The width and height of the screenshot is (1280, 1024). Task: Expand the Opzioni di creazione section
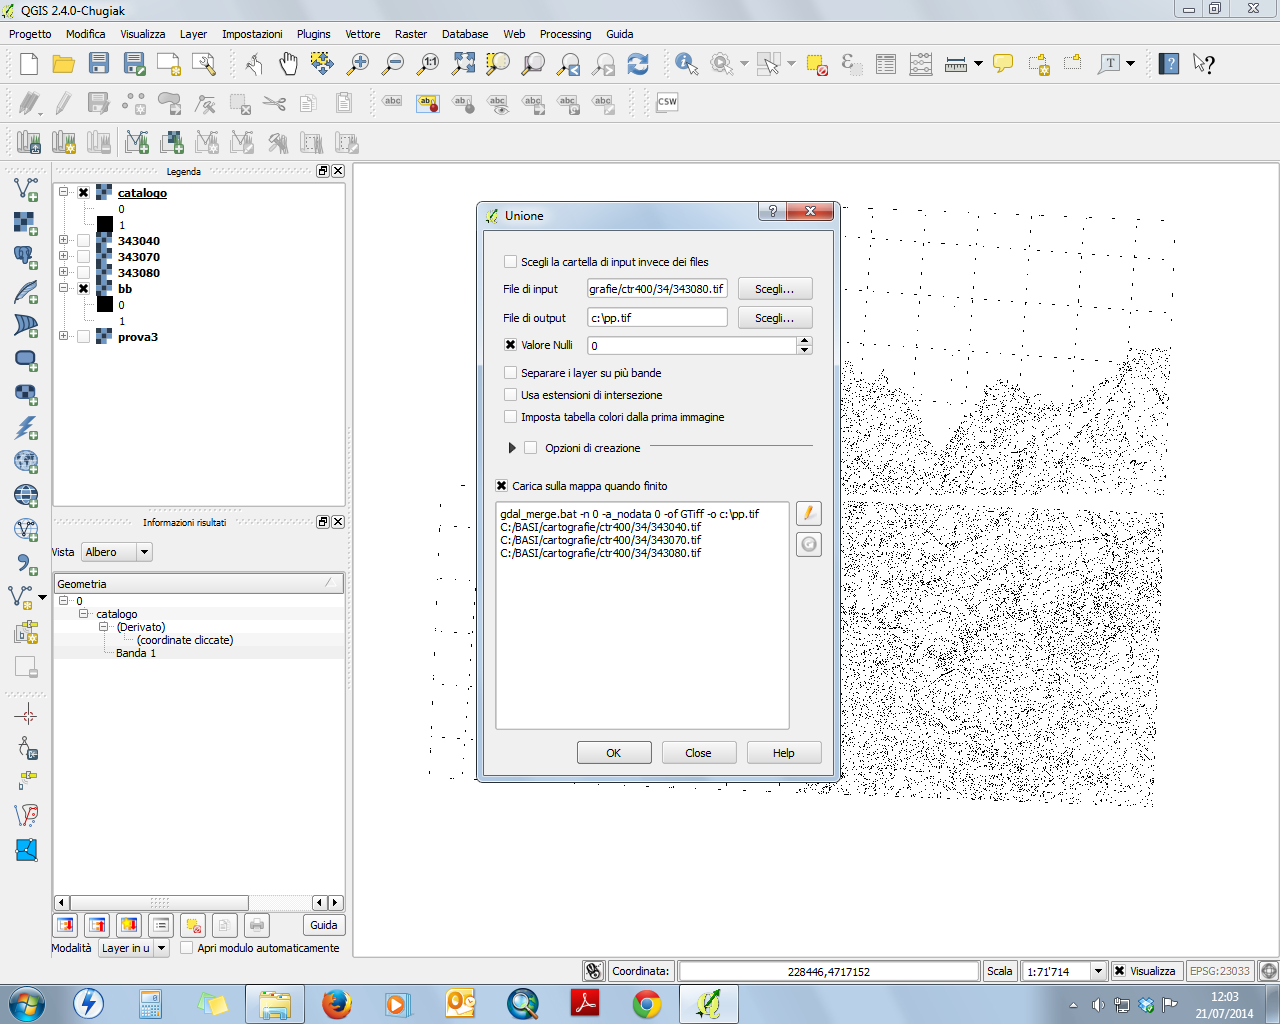(512, 448)
